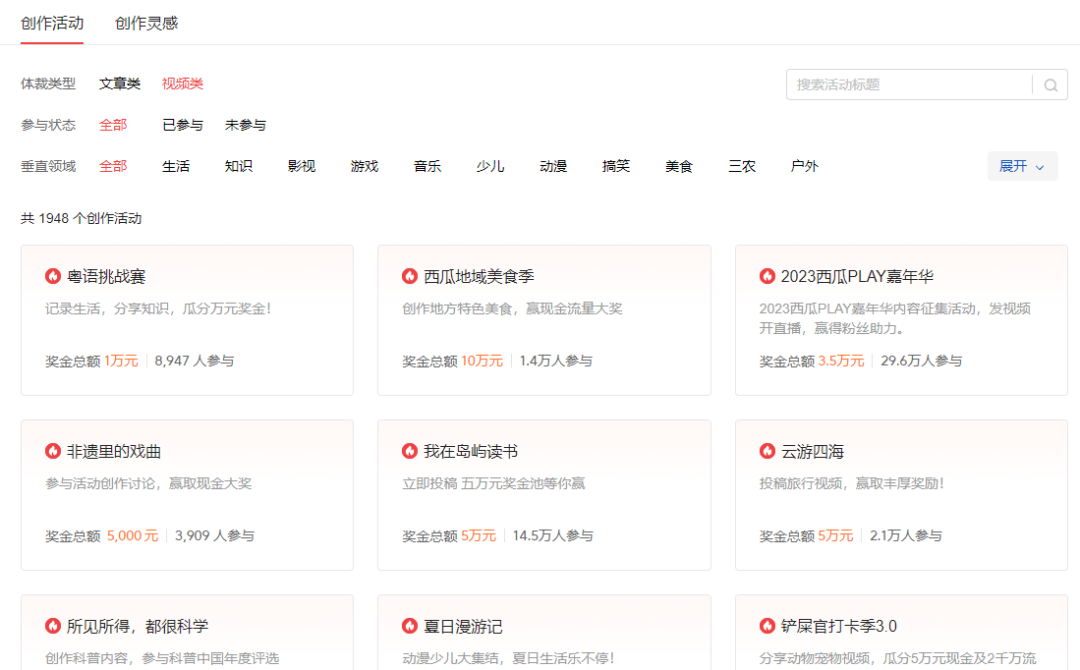Click flame icon beside 西瓜地域美食季
1080x670 pixels.
click(x=410, y=276)
